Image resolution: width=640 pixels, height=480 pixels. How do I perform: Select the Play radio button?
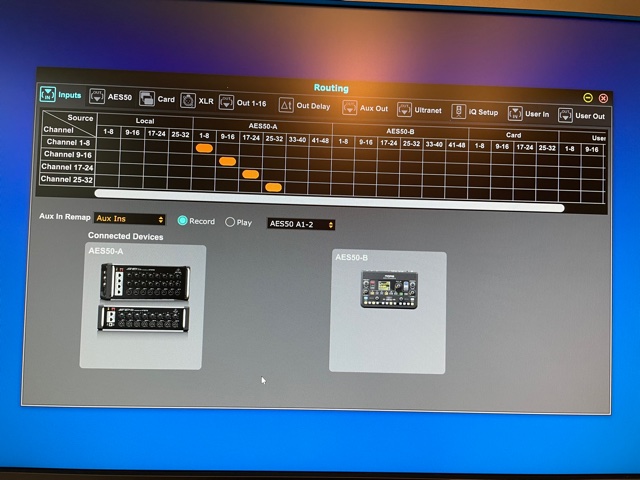tap(230, 222)
